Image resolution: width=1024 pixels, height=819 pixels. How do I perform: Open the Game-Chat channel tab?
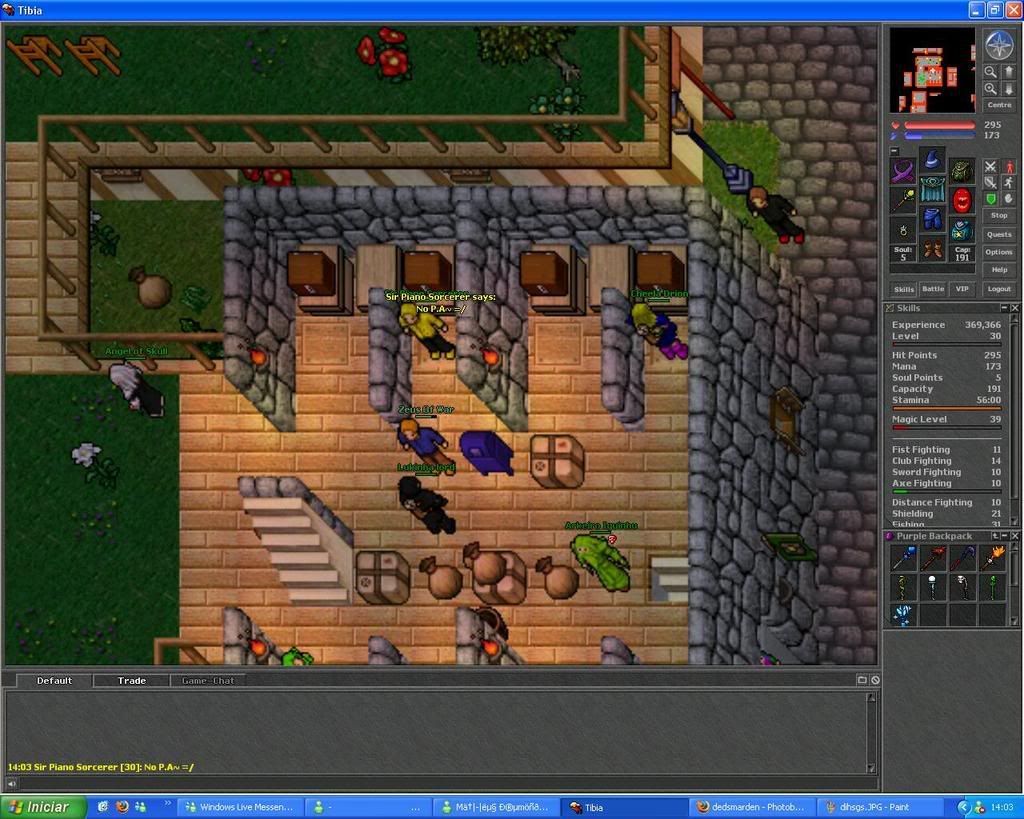coord(208,681)
